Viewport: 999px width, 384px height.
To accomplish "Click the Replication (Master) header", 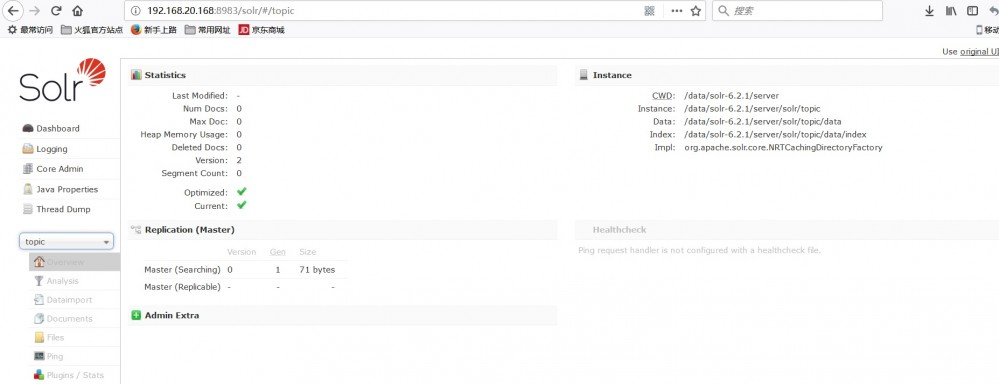I will [343, 229].
